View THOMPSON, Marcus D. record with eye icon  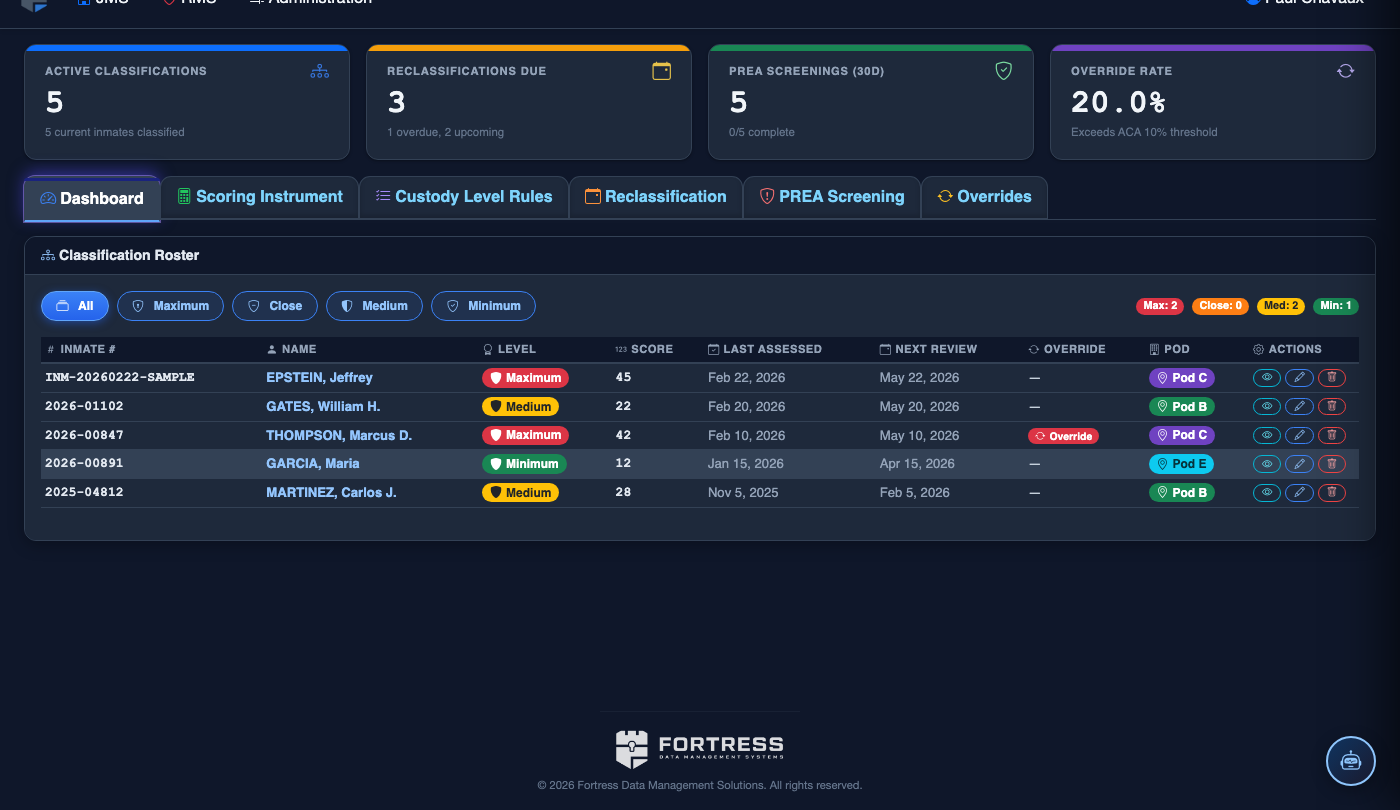tap(1267, 436)
